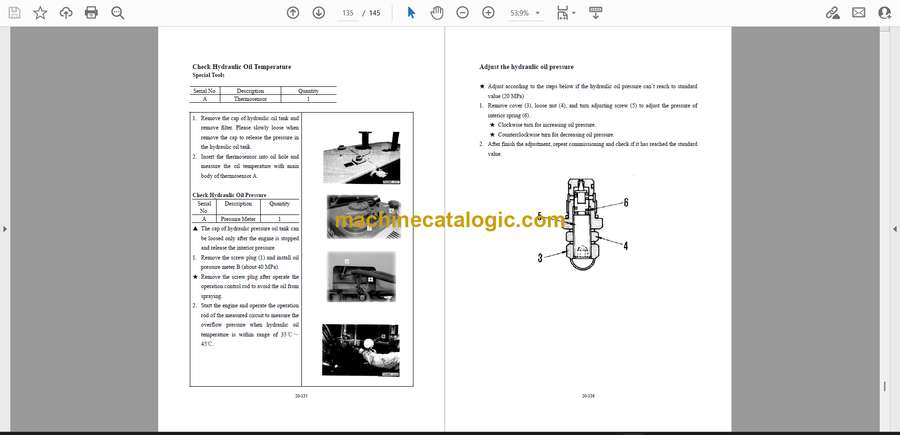Upload the file via the cloud icon
This screenshot has height=435, width=900.
coord(66,13)
